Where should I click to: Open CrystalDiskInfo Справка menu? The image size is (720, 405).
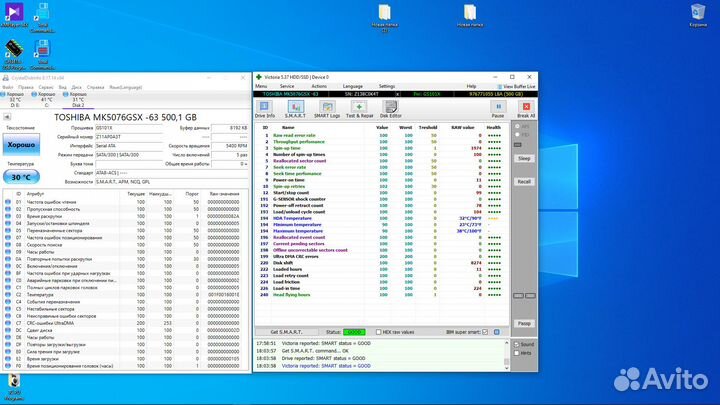pyautogui.click(x=96, y=87)
